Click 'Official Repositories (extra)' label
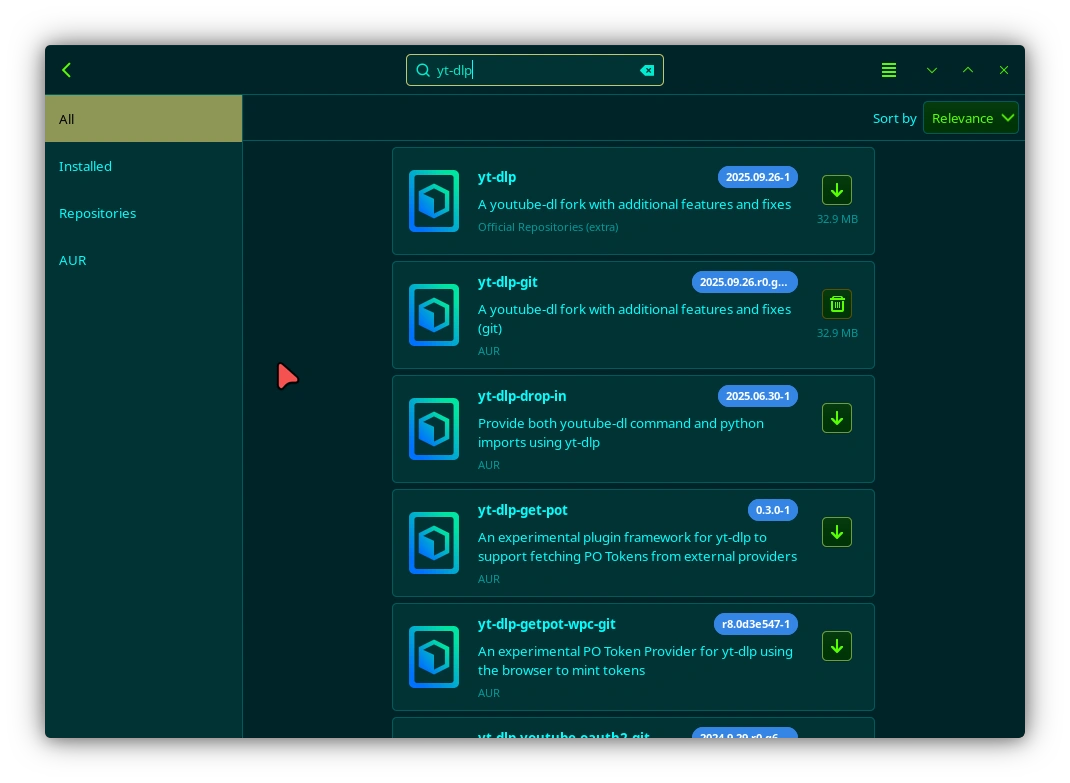 [548, 227]
